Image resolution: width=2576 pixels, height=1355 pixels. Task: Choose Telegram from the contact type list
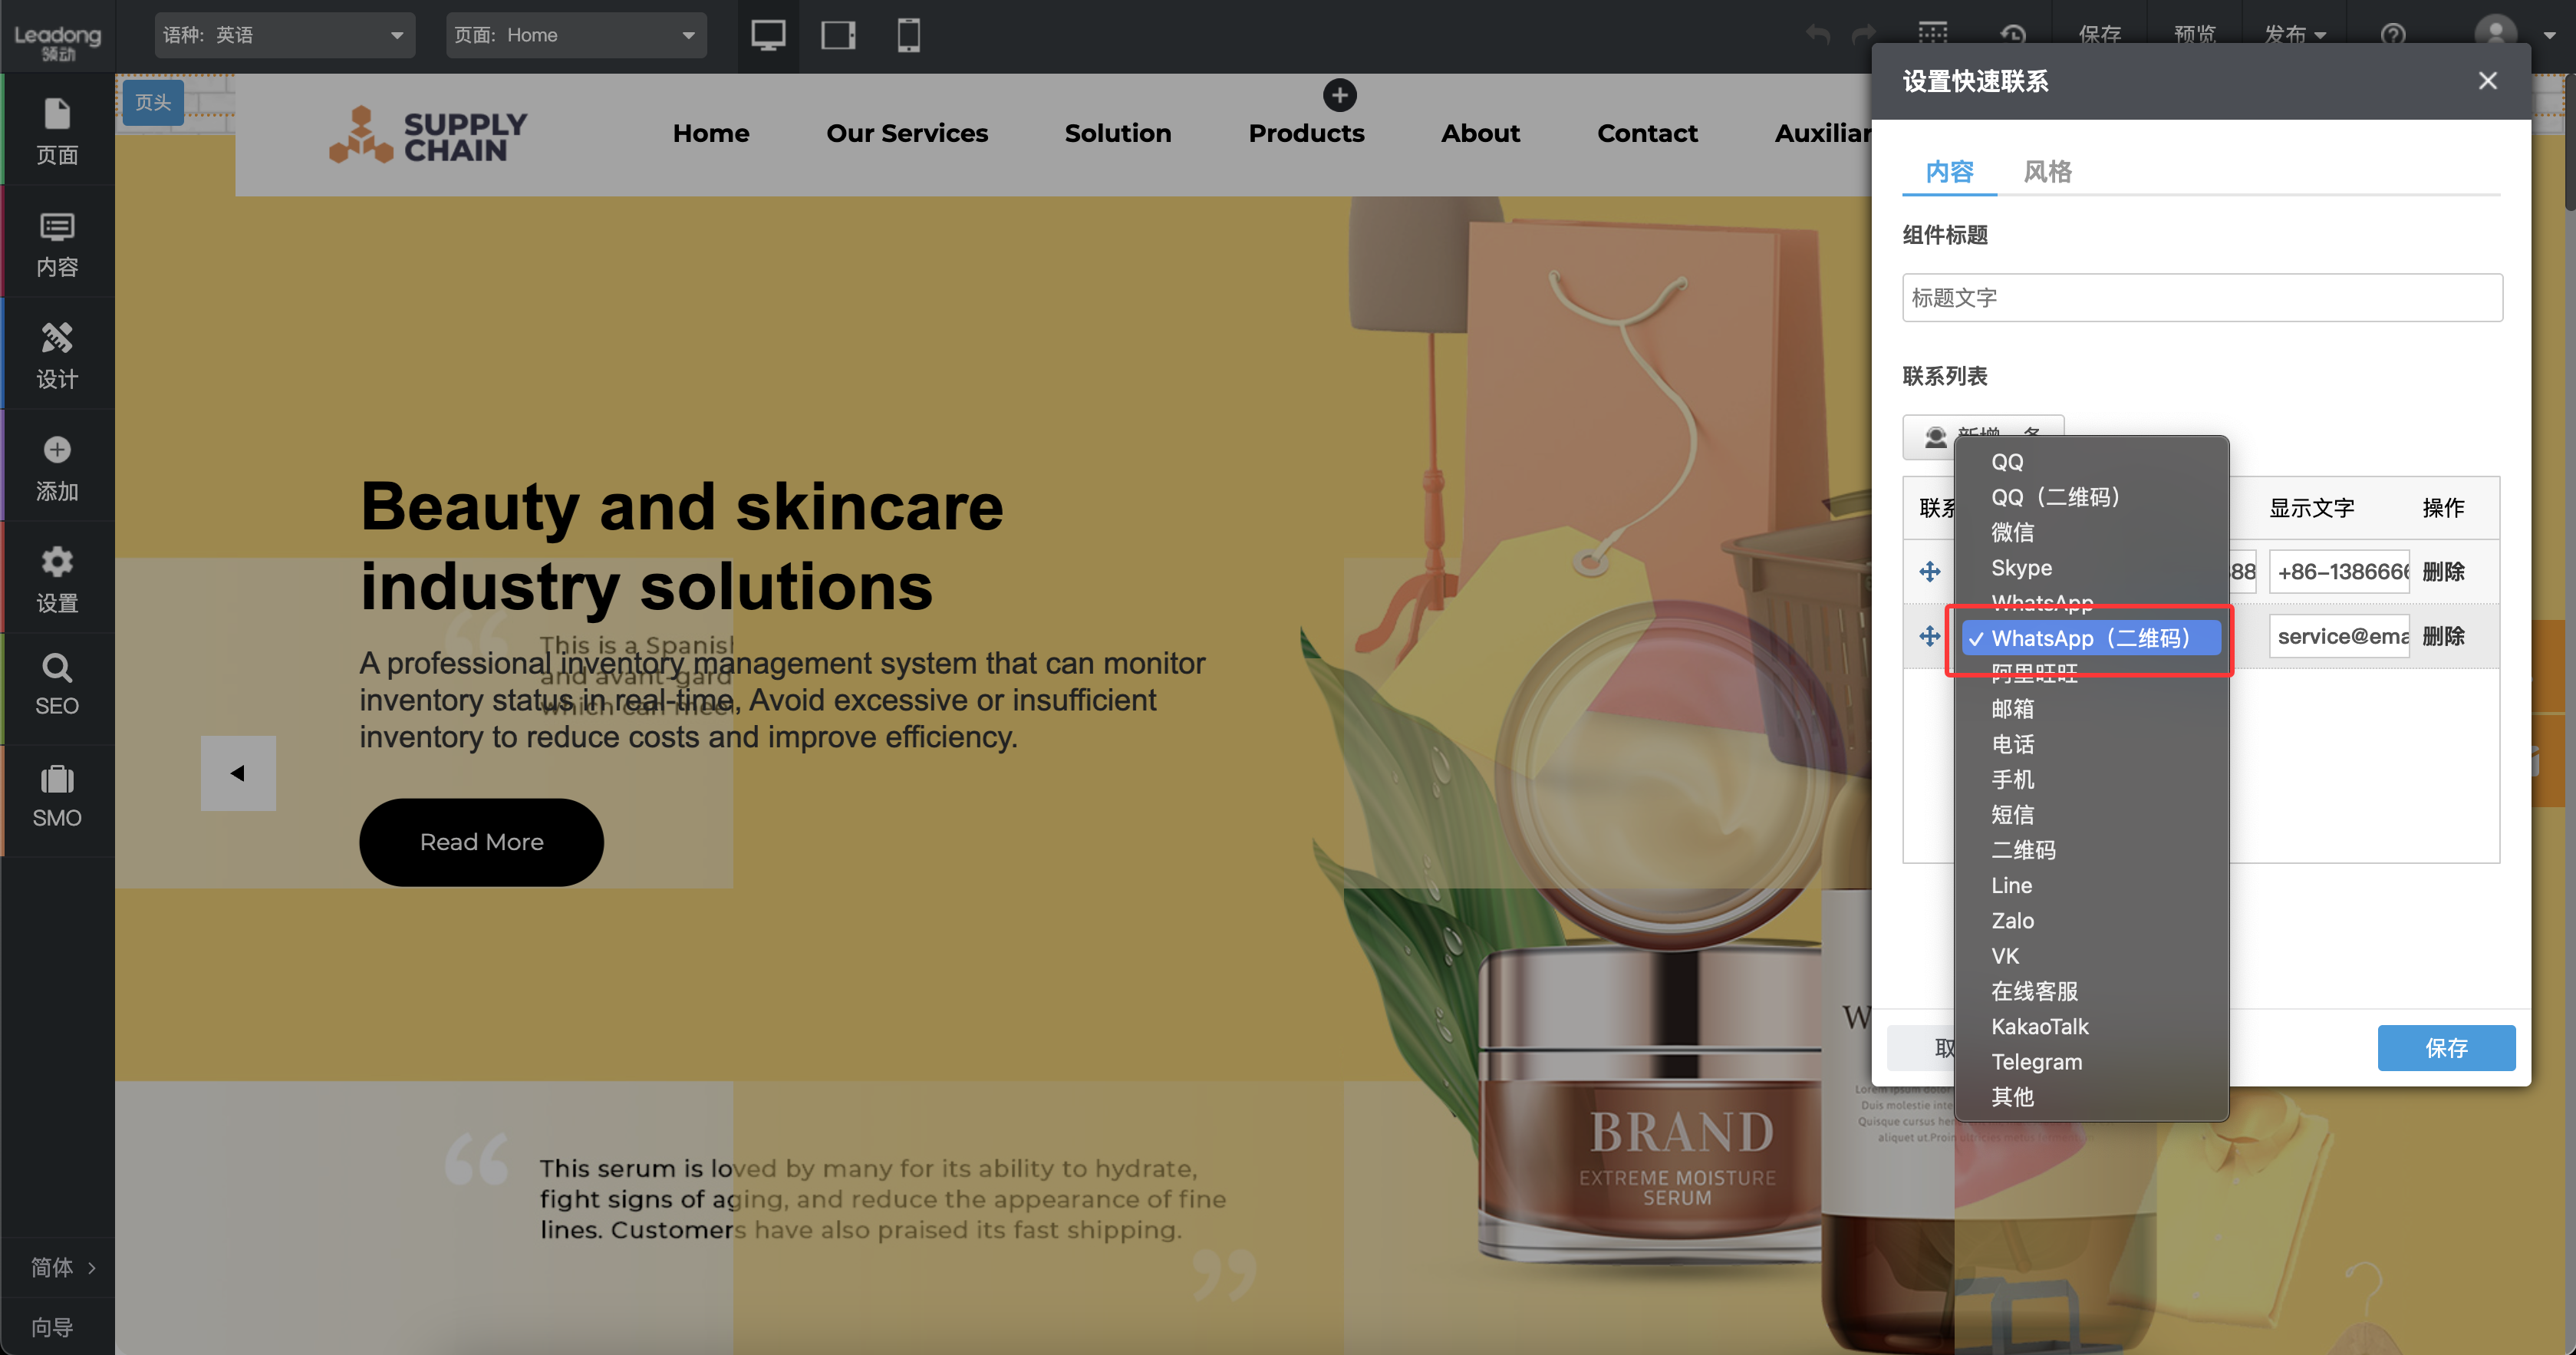(x=2036, y=1062)
